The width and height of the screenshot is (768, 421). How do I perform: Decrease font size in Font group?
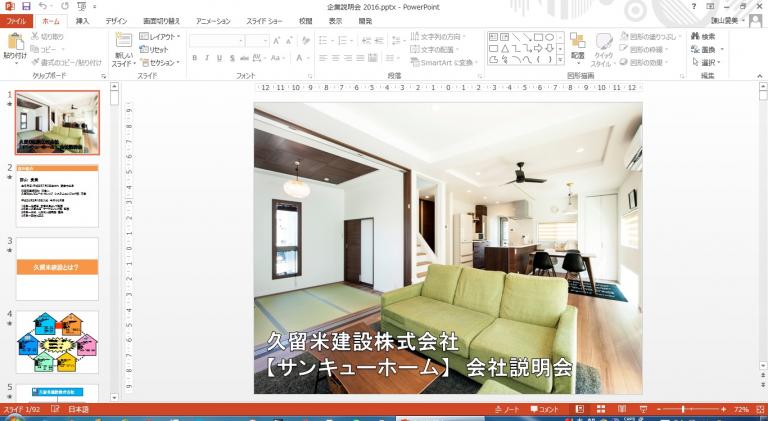click(x=289, y=41)
